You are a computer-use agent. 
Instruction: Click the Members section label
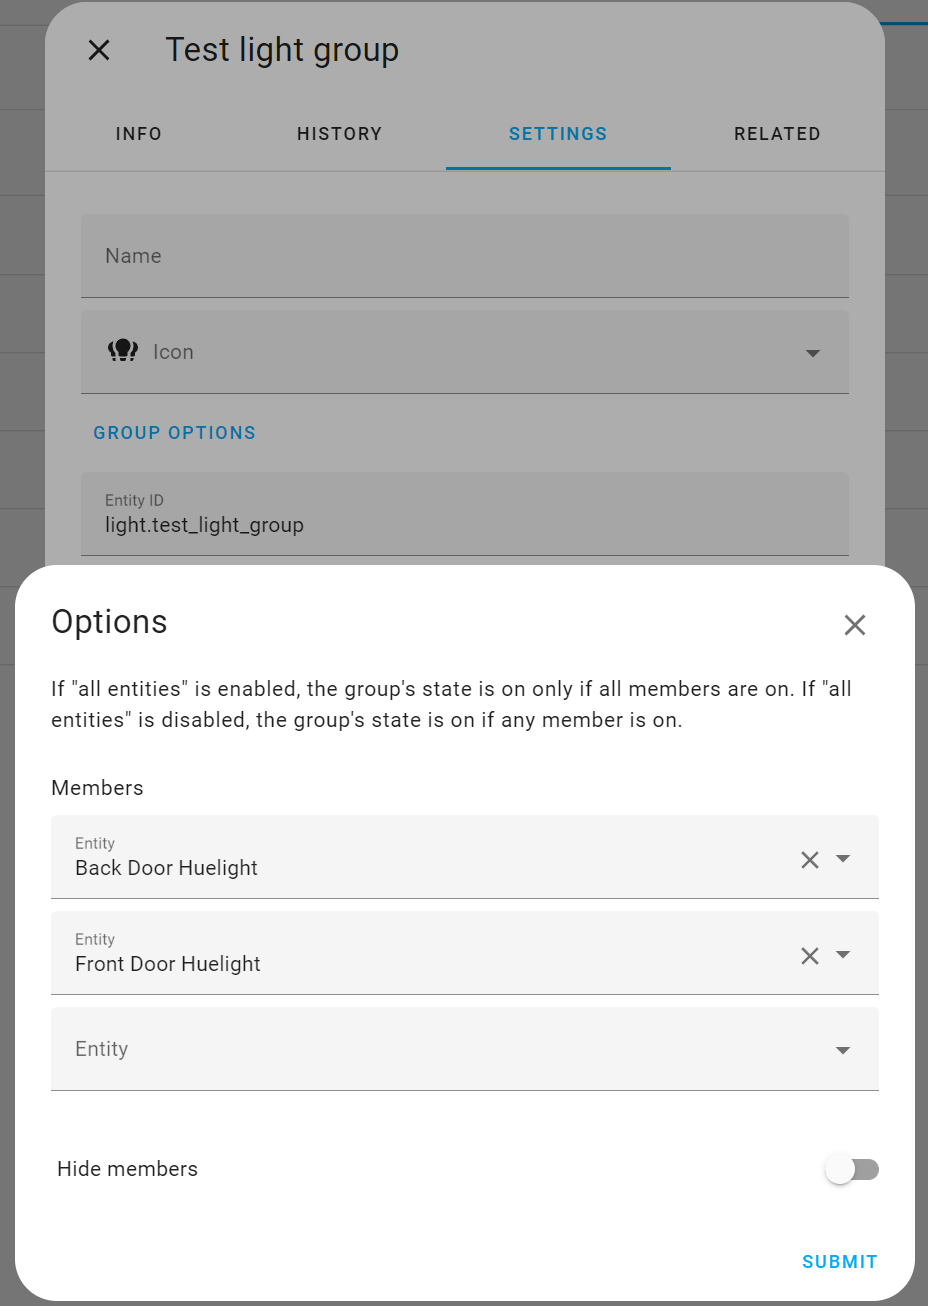pyautogui.click(x=97, y=788)
